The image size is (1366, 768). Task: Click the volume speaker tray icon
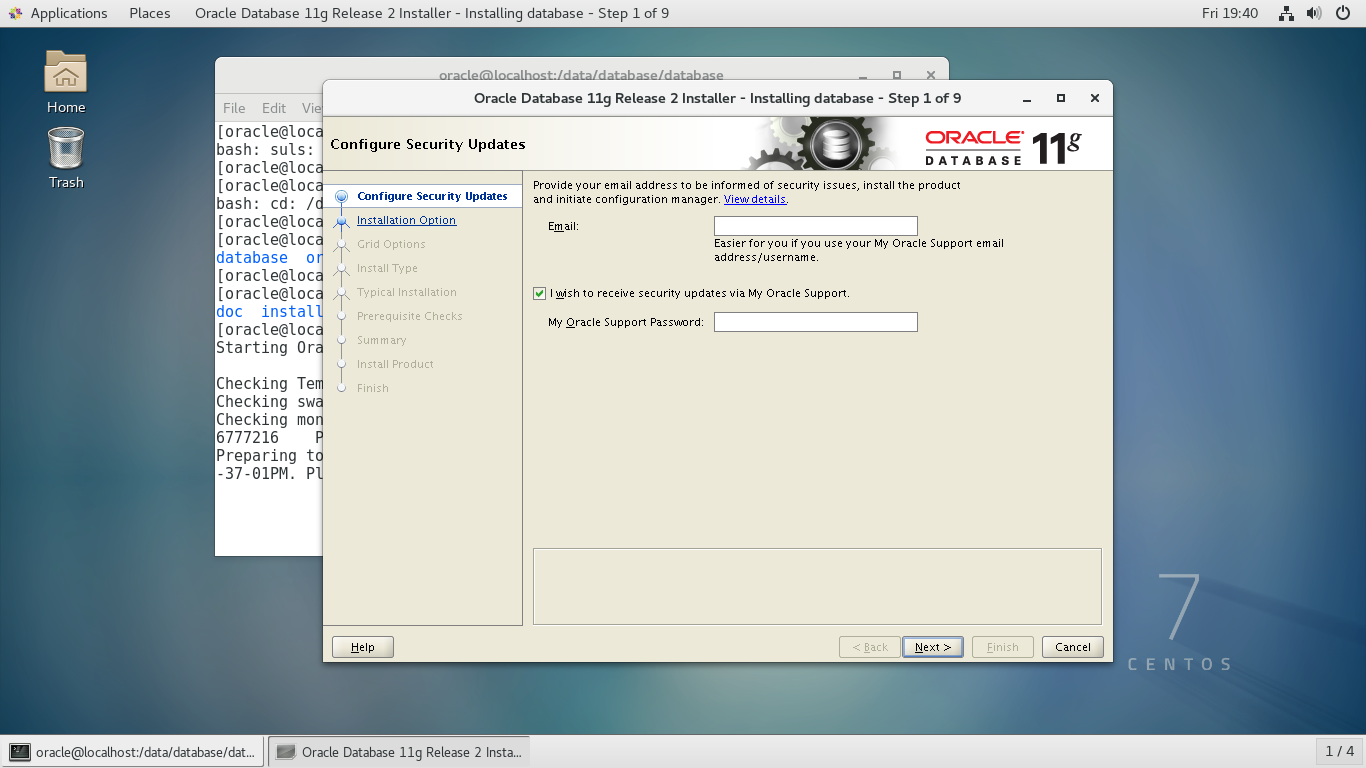point(1313,13)
